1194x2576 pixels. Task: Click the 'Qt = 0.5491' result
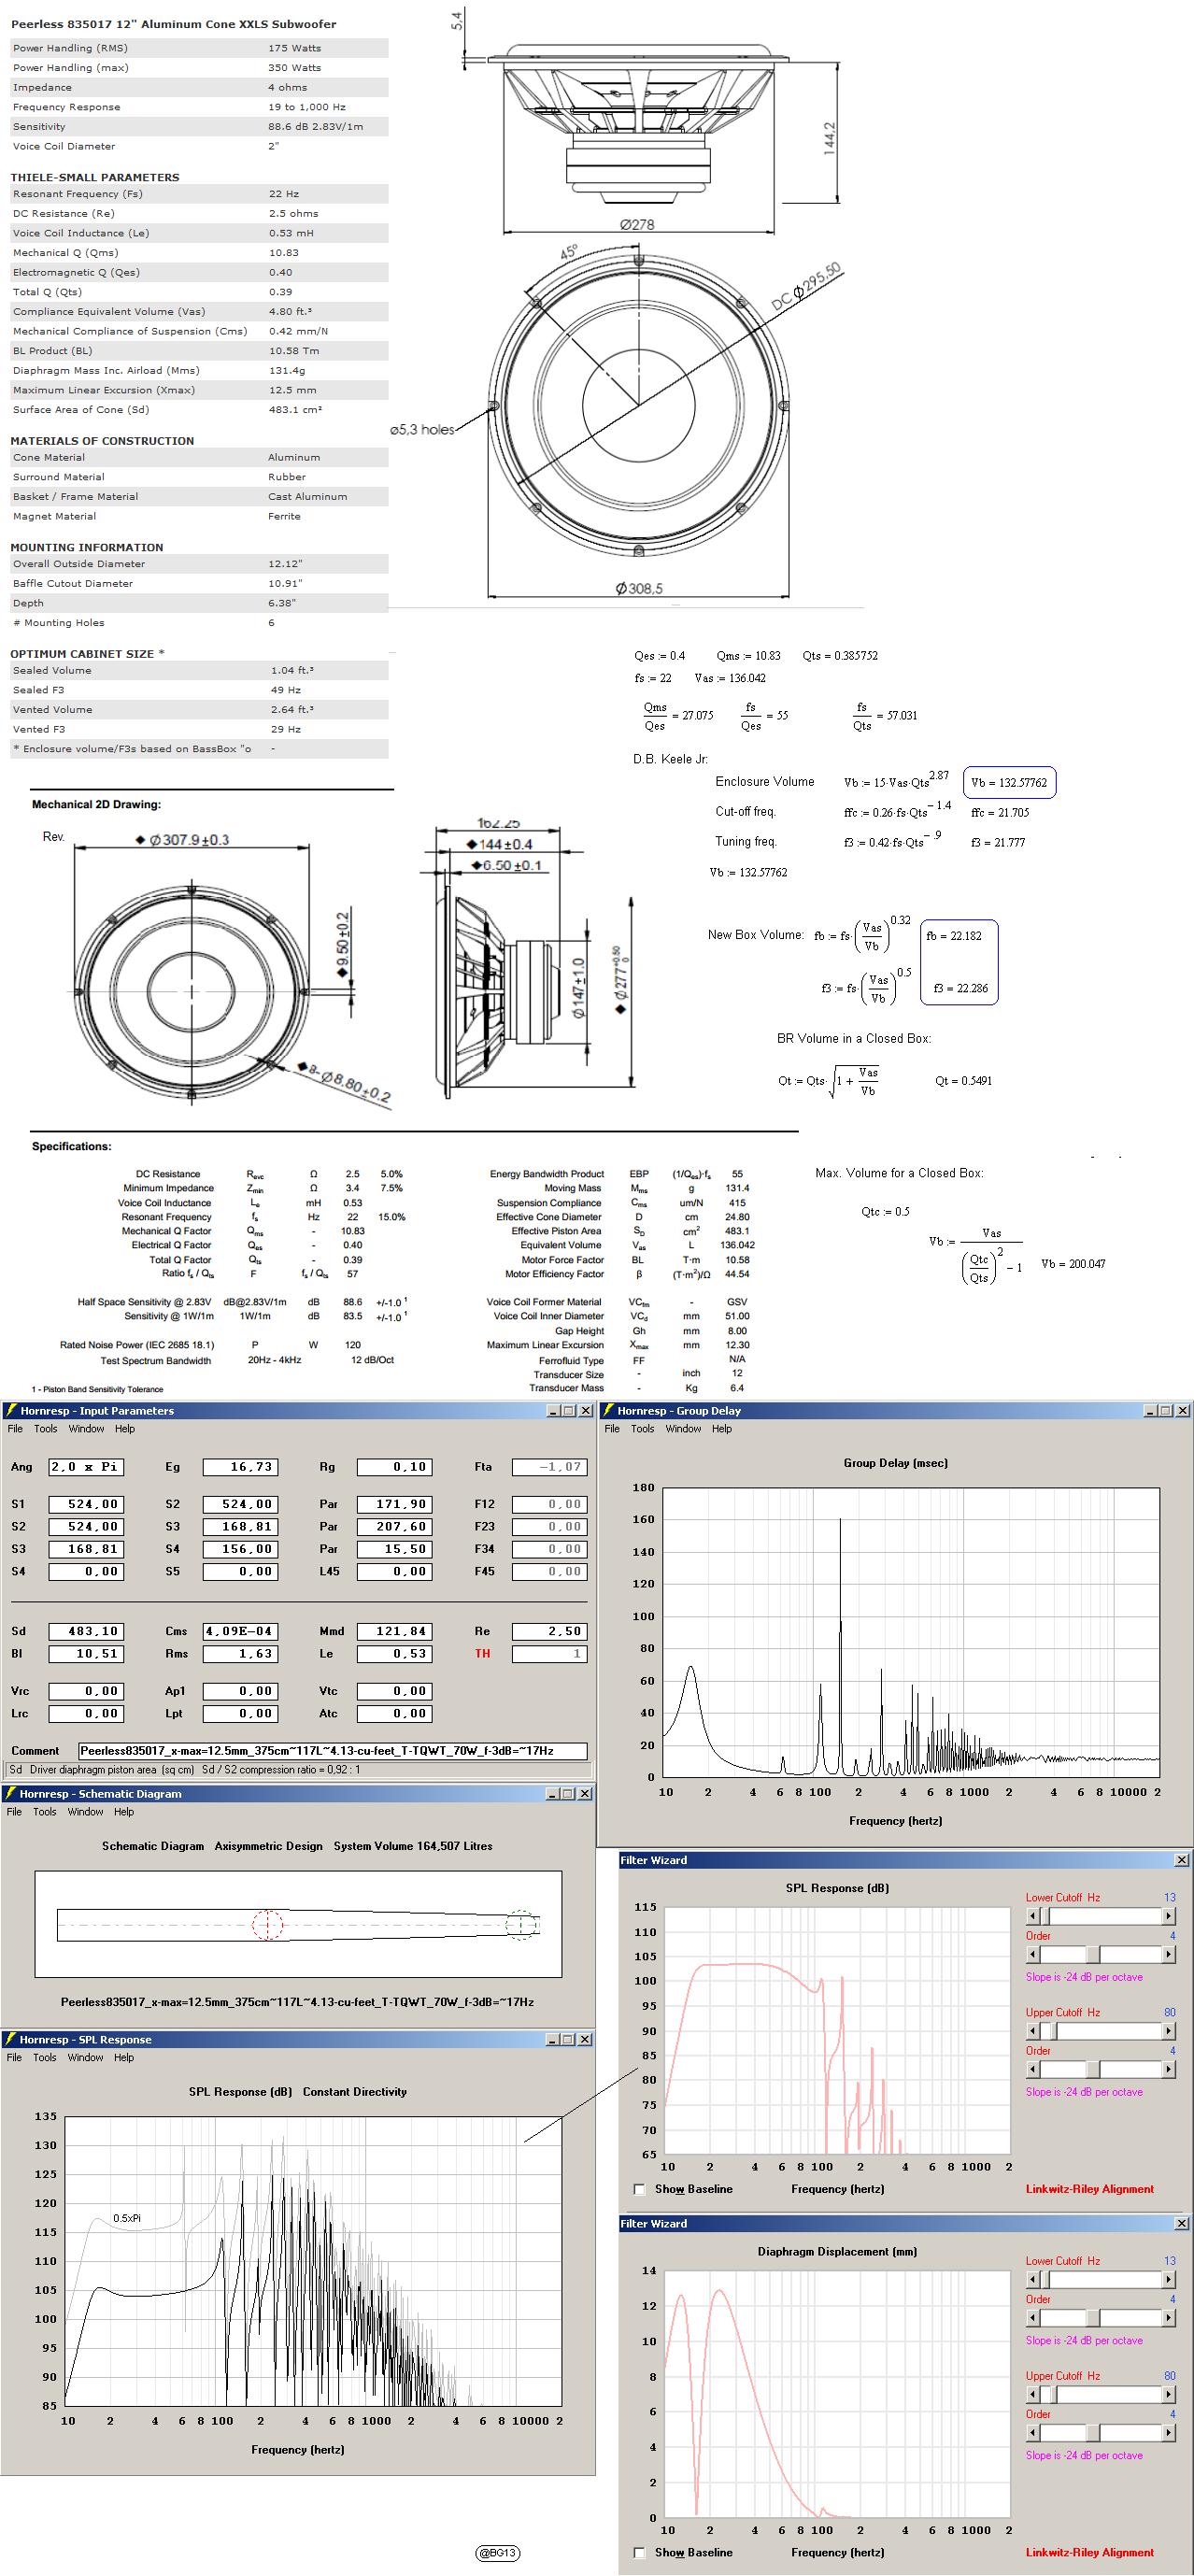pyautogui.click(x=963, y=1081)
